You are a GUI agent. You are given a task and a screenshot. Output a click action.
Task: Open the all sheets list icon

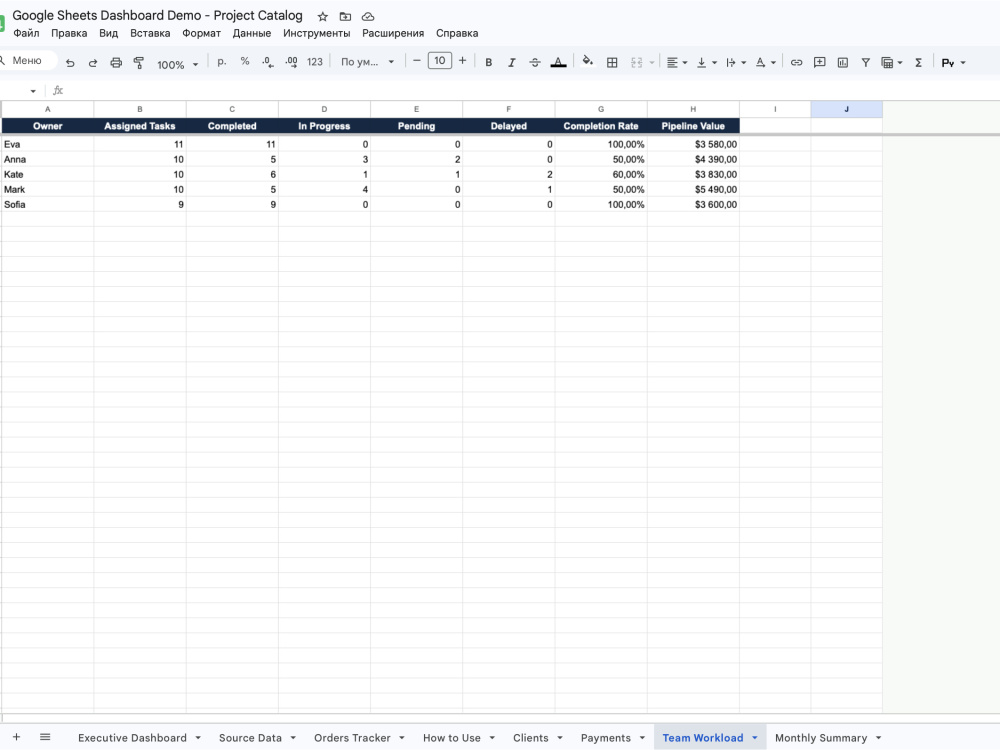tap(45, 737)
